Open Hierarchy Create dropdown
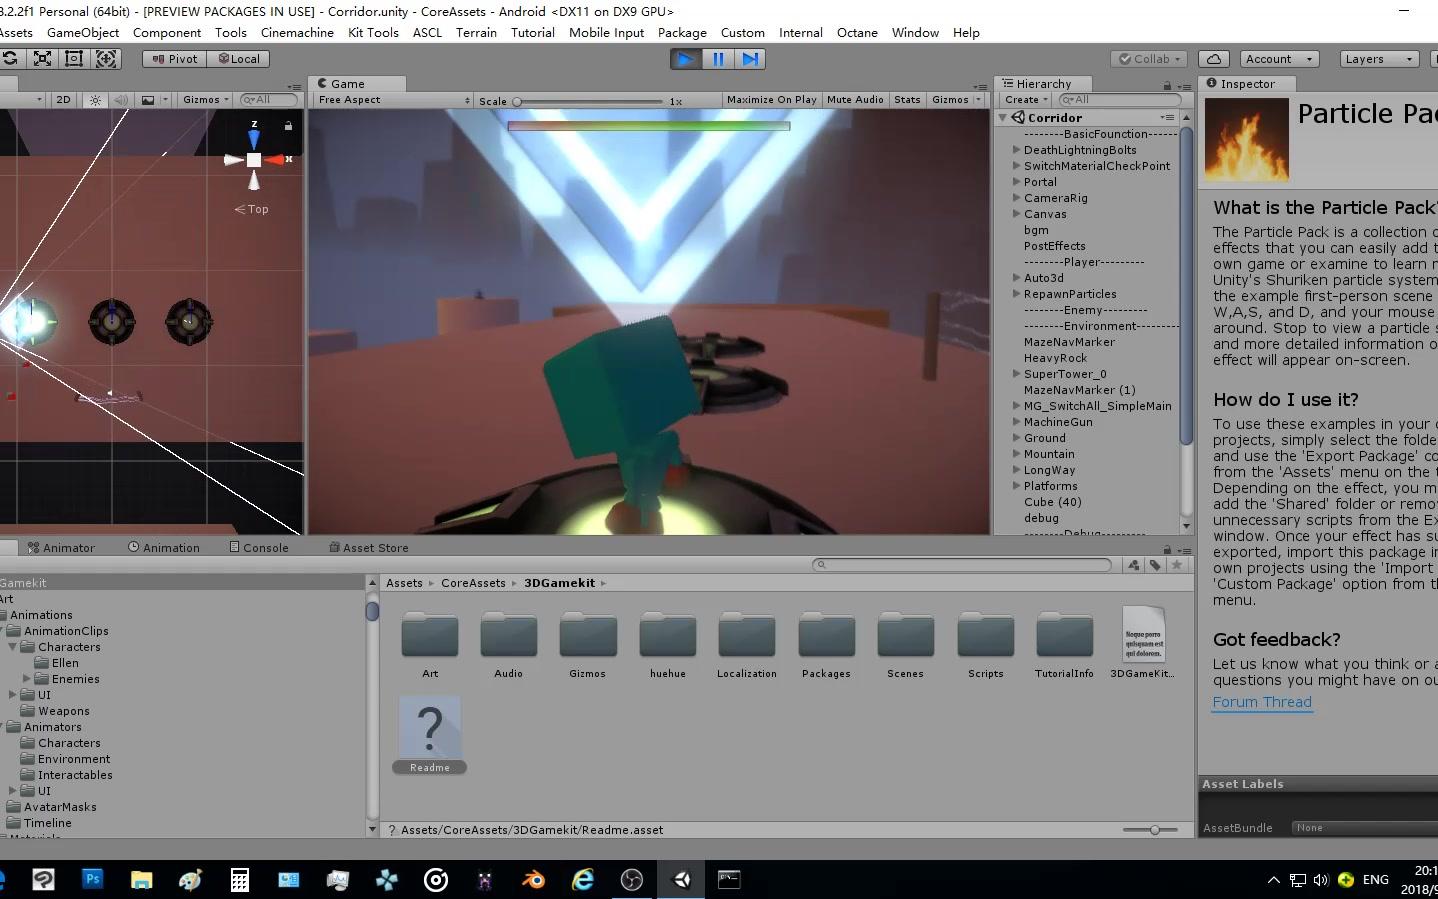 (x=1026, y=100)
